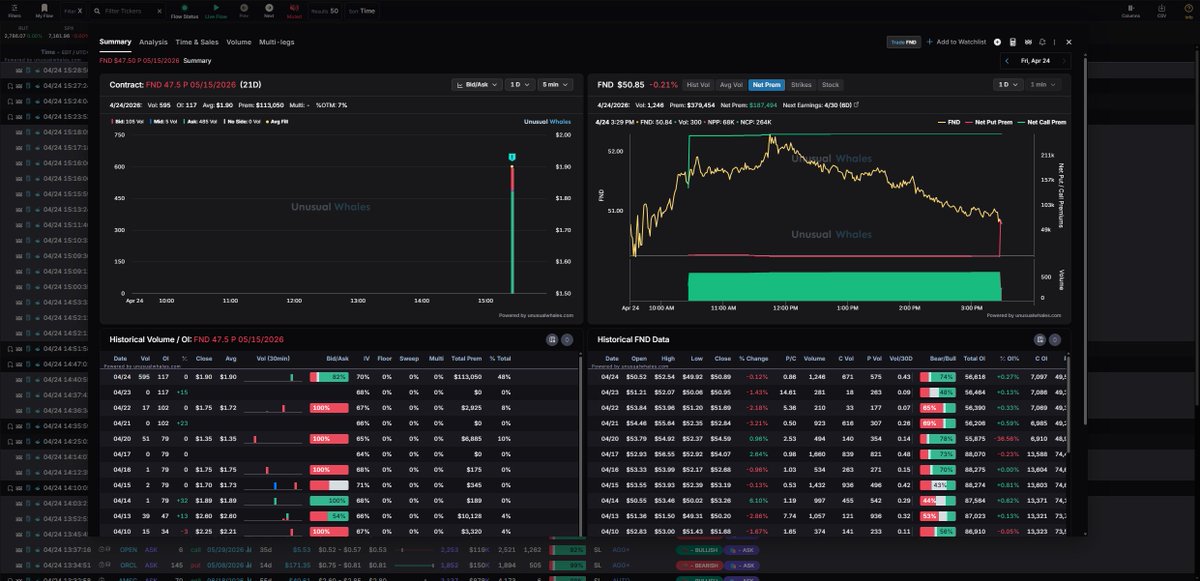Go to Next flow page
The image size is (1200, 581).
269,11
